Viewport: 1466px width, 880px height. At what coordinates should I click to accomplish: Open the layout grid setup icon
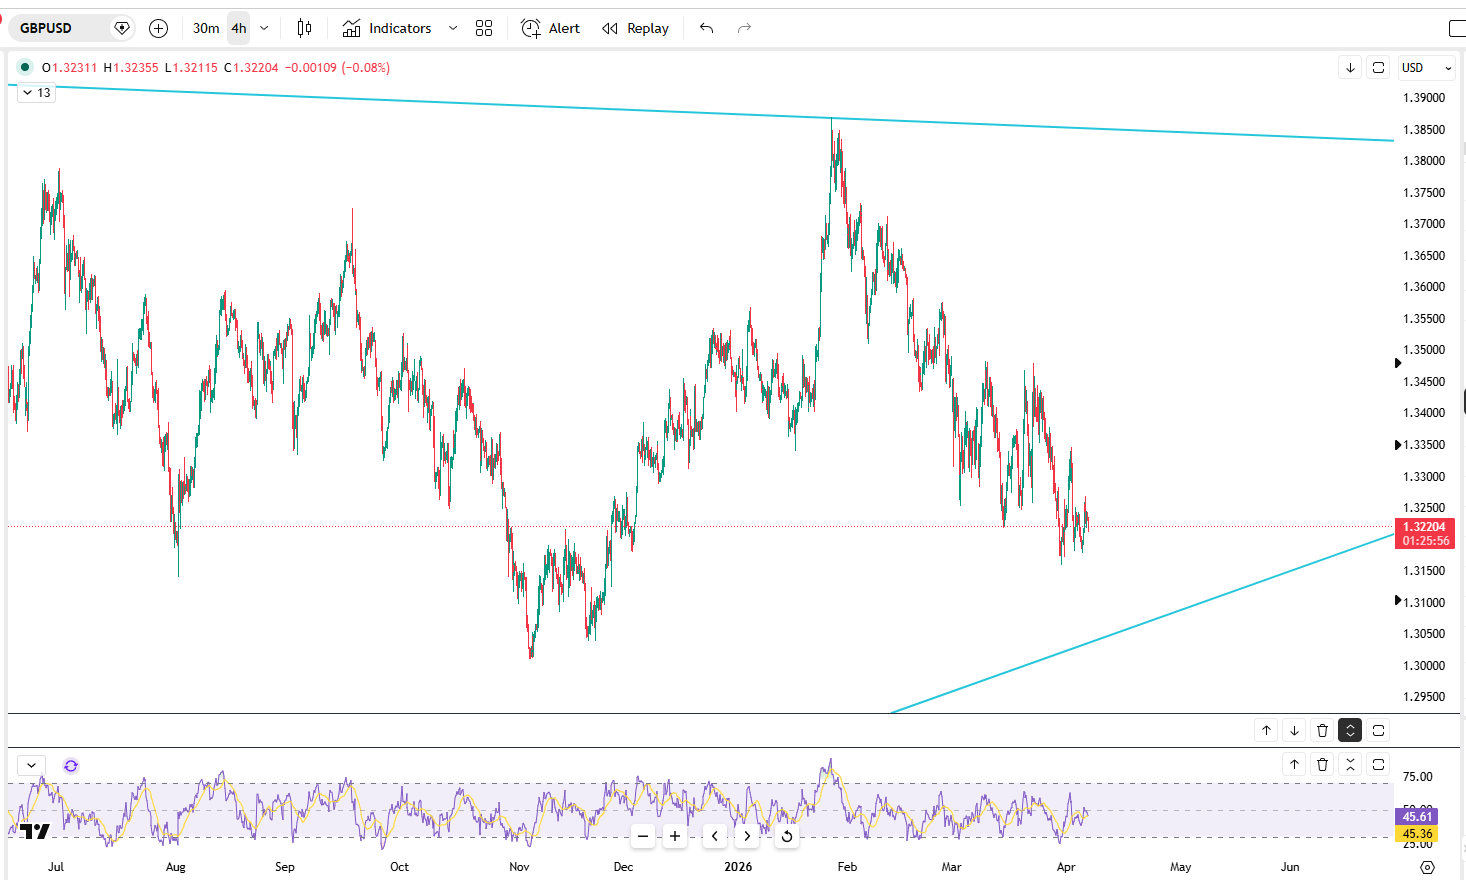(x=484, y=28)
